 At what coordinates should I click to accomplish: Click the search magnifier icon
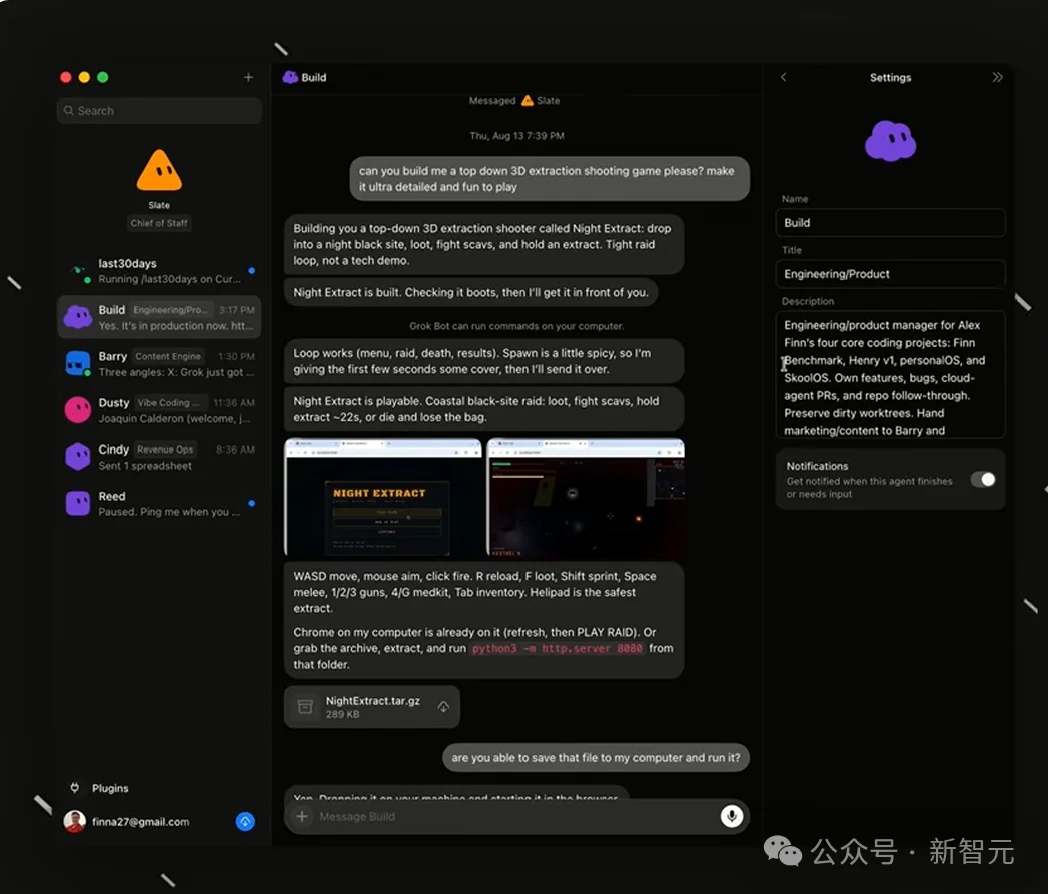point(69,110)
